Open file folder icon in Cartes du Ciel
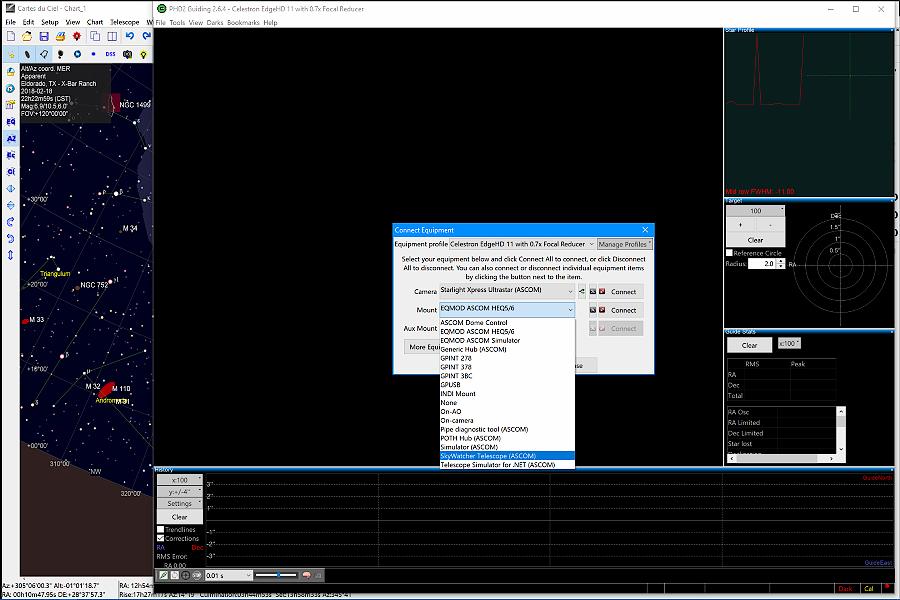This screenshot has width=900, height=600. tap(27, 36)
